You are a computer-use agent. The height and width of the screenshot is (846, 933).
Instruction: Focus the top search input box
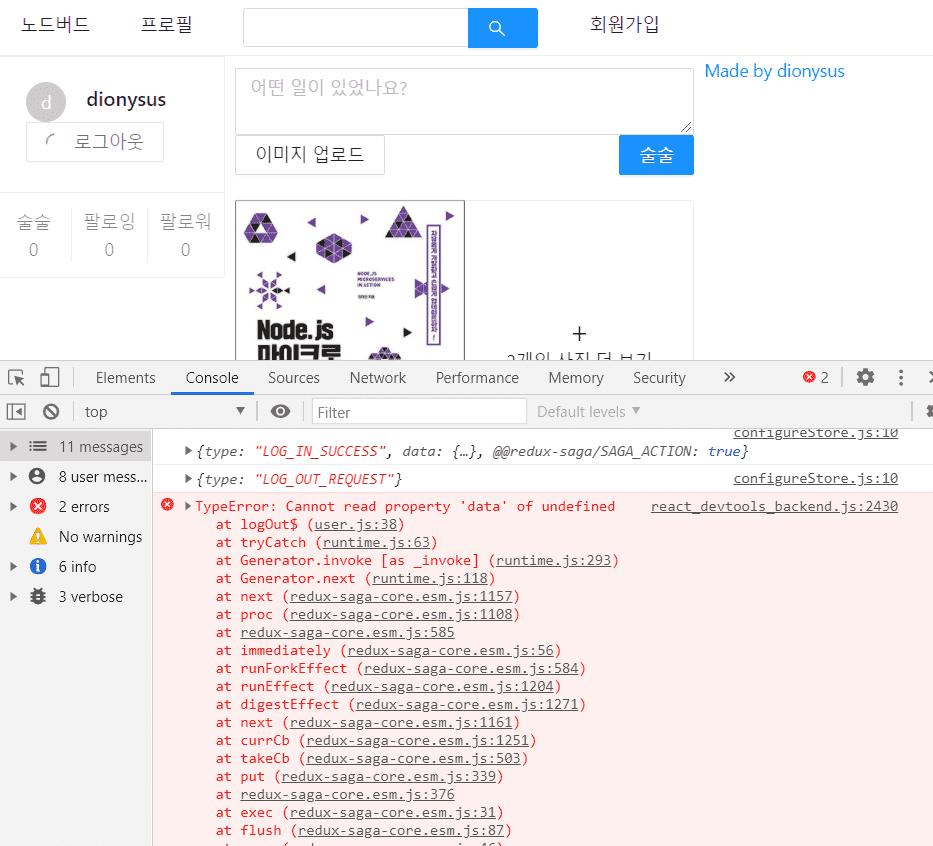point(356,28)
